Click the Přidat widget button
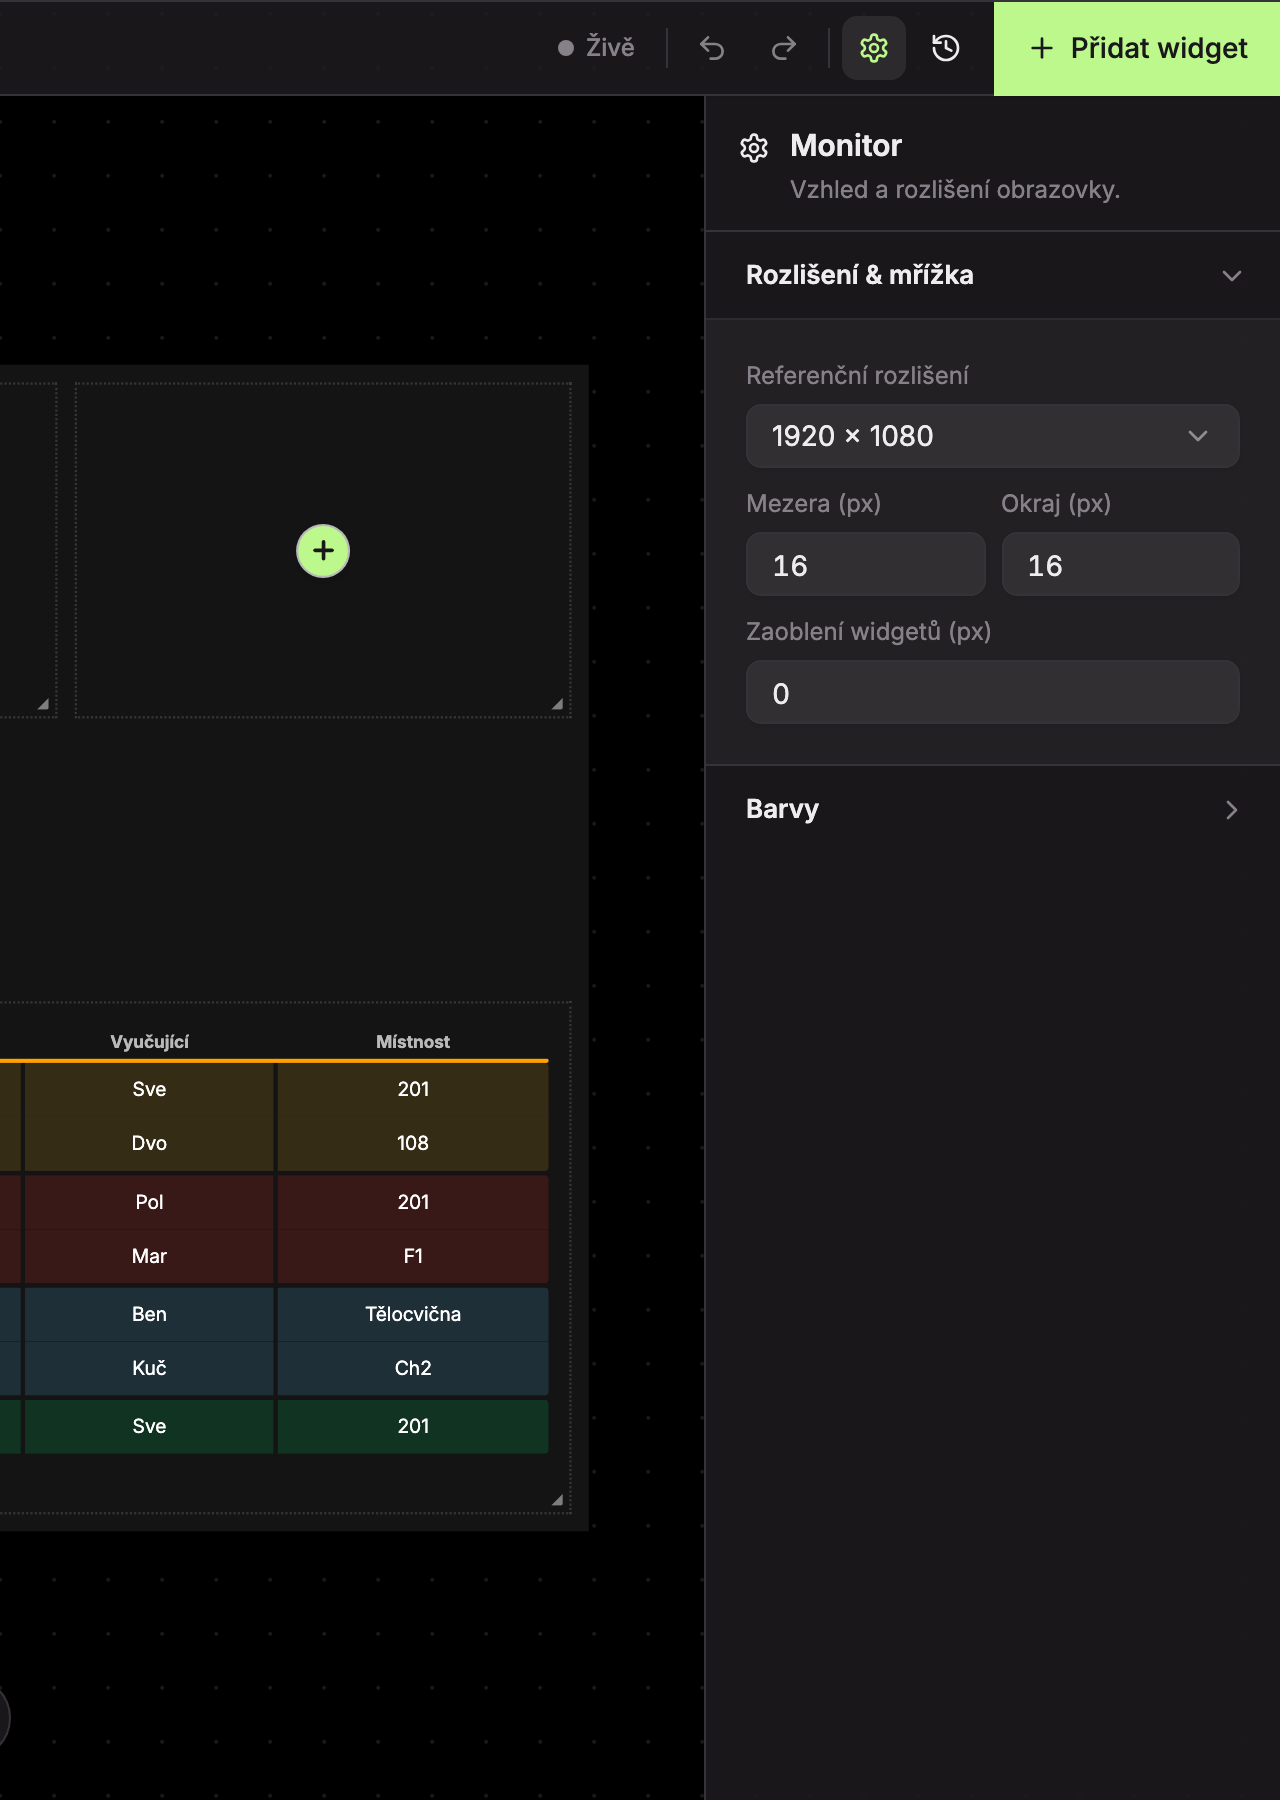The image size is (1280, 1800). point(1137,48)
